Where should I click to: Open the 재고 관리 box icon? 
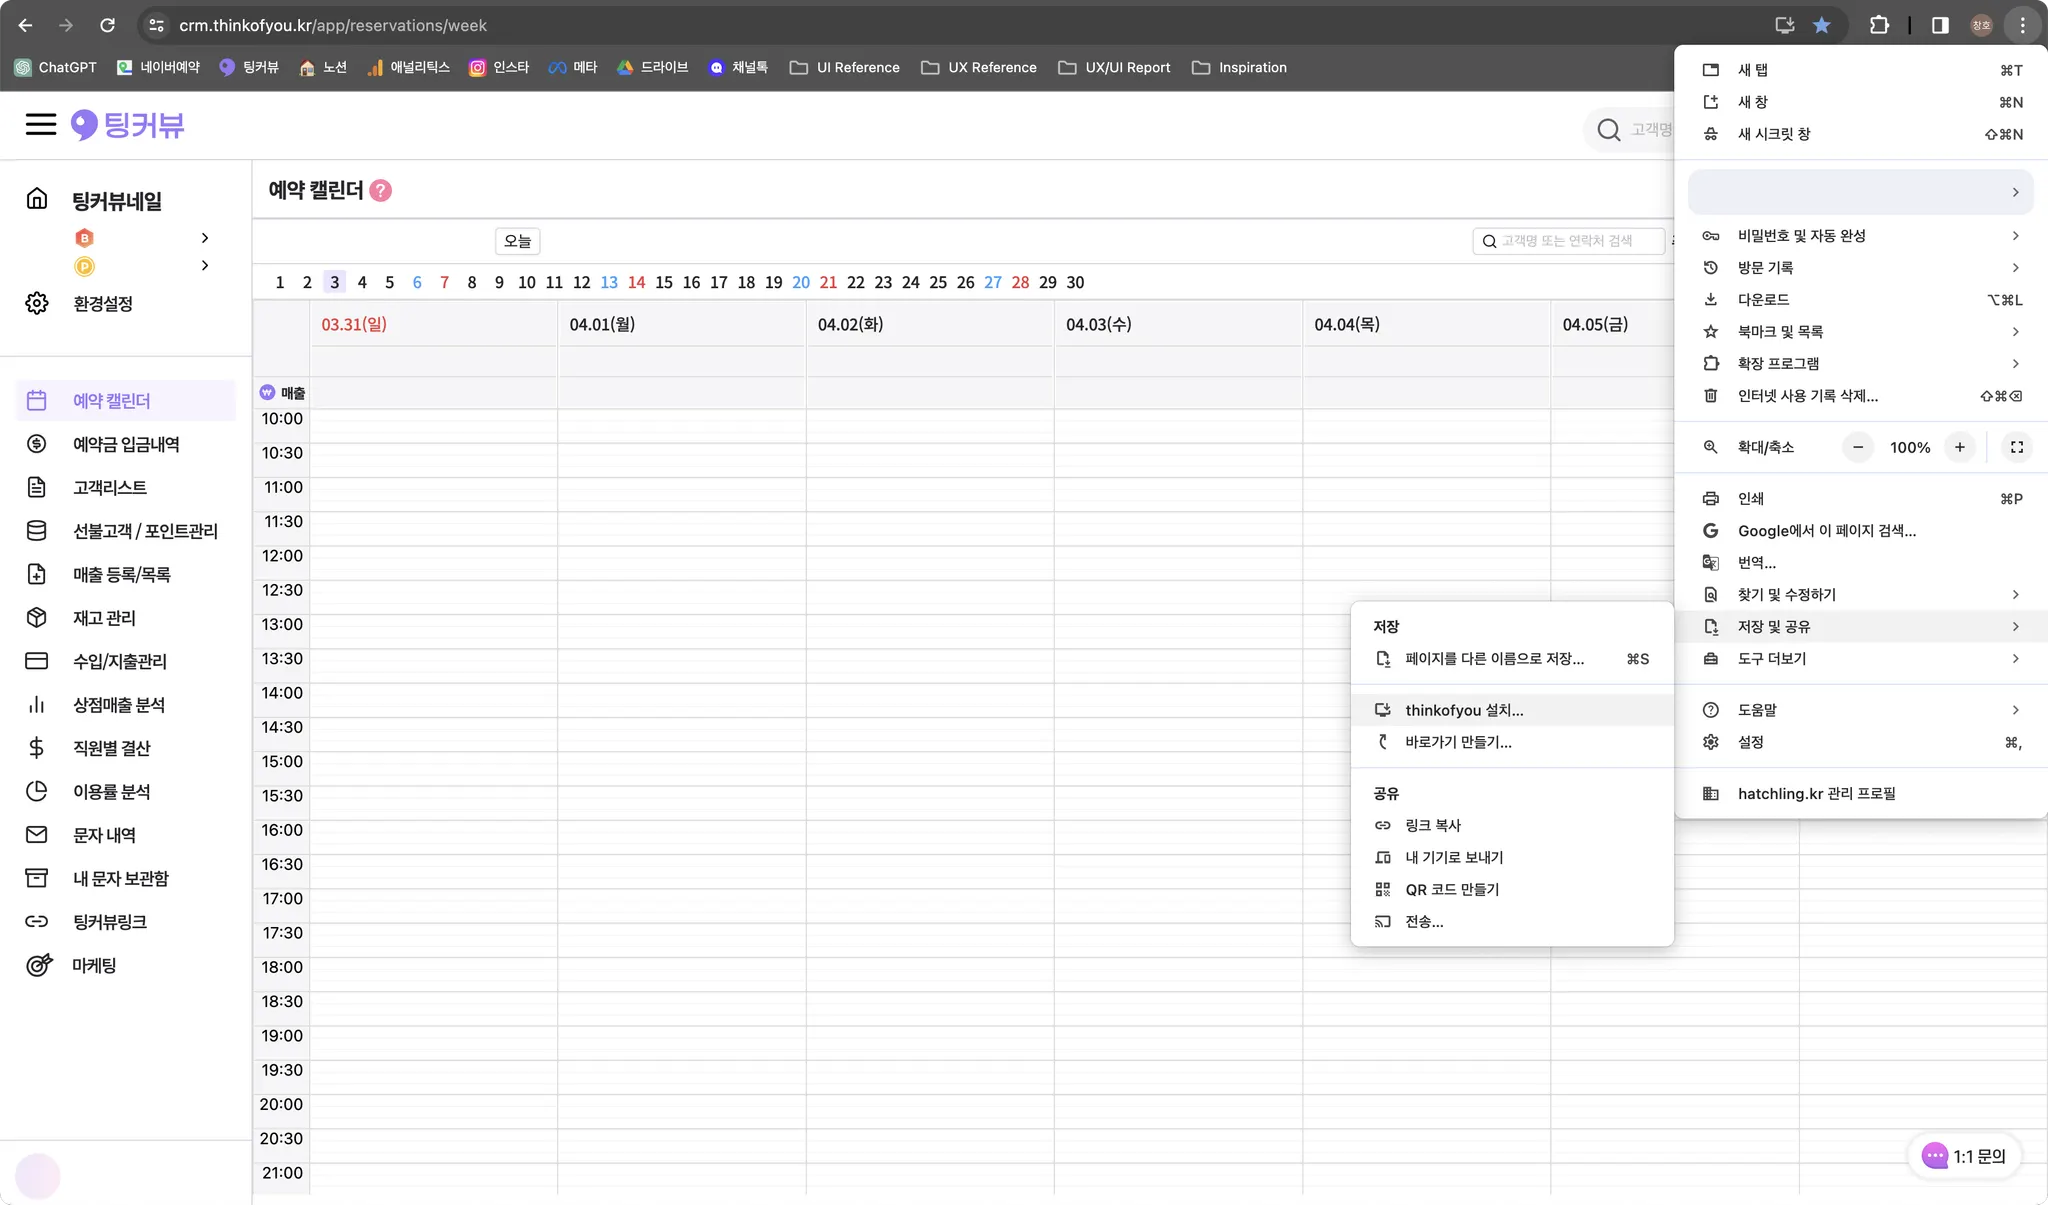(x=37, y=618)
